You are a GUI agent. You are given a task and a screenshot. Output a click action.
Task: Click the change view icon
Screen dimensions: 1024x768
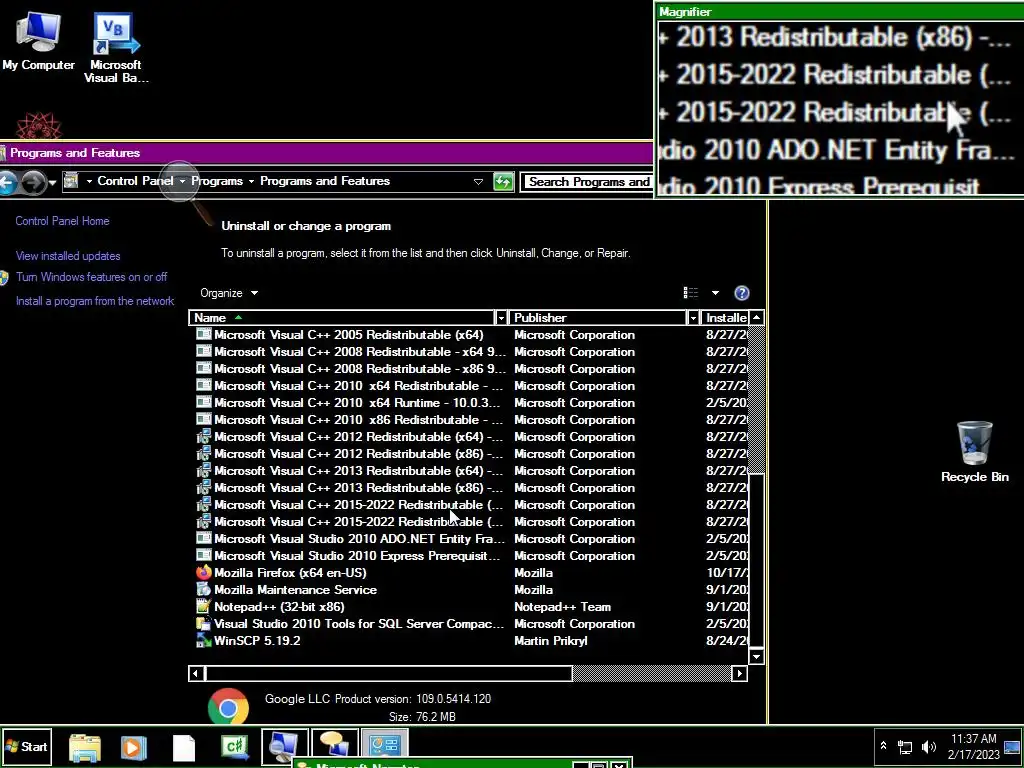coord(691,293)
